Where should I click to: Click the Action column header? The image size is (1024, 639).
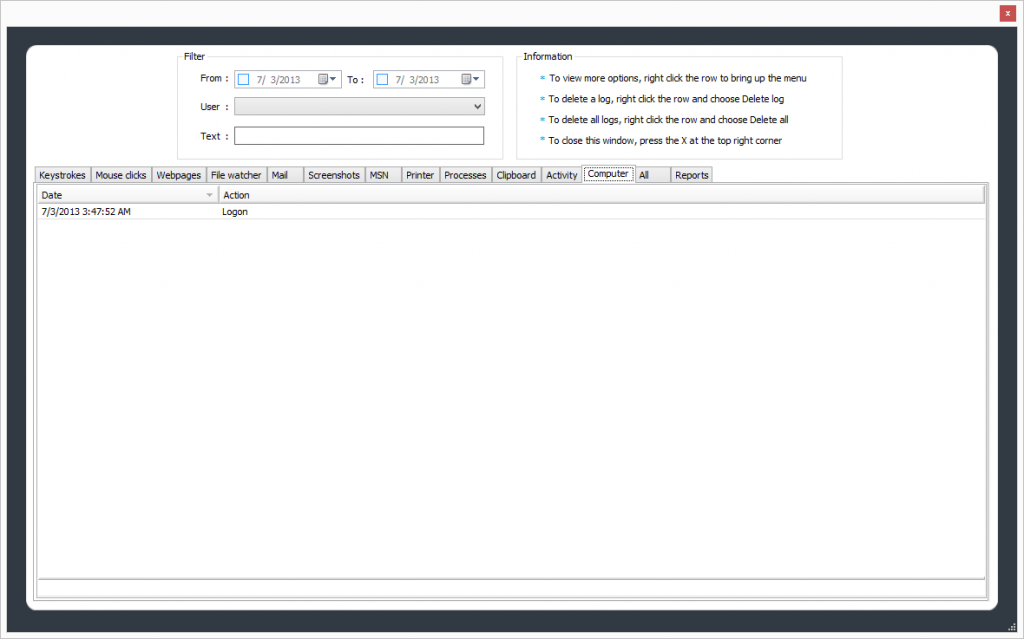[600, 195]
